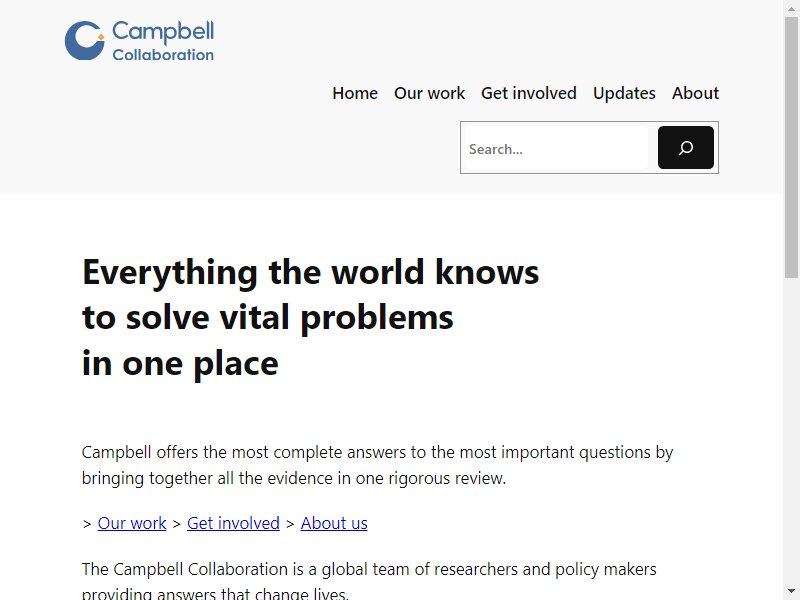Go to Updates in the top navigation
Image resolution: width=800 pixels, height=600 pixels.
coord(624,93)
